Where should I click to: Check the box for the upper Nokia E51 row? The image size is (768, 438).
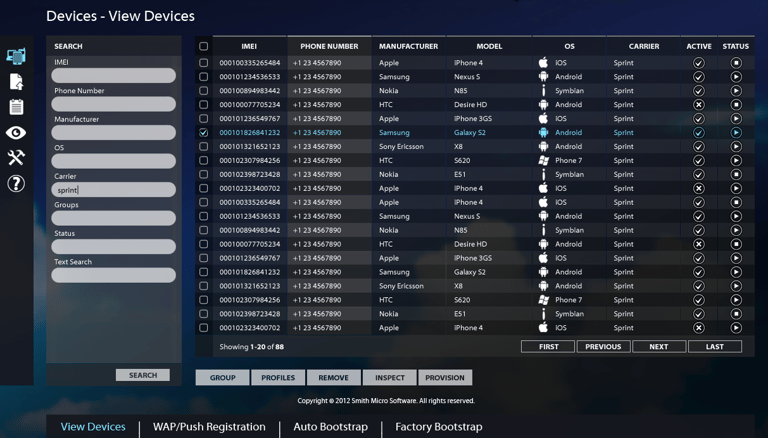pyautogui.click(x=203, y=174)
